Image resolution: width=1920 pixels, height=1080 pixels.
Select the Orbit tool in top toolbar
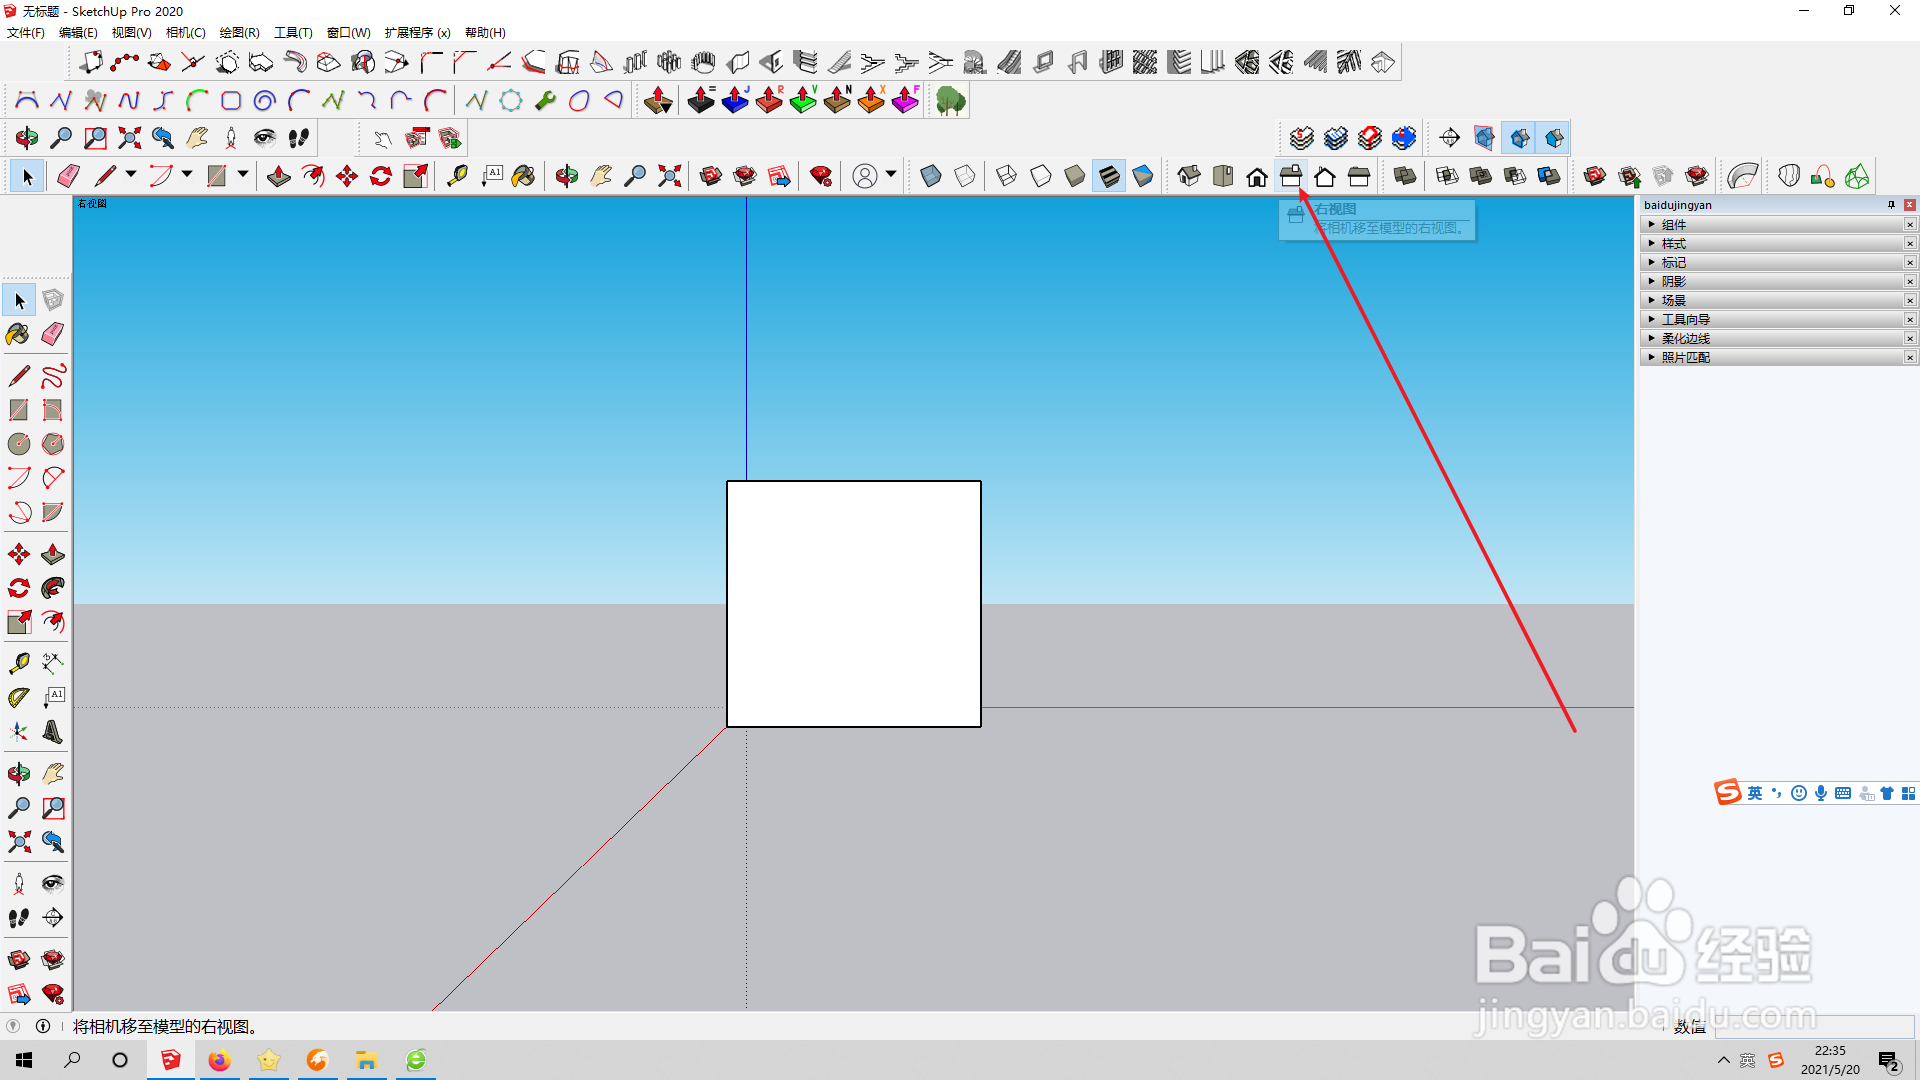(567, 177)
